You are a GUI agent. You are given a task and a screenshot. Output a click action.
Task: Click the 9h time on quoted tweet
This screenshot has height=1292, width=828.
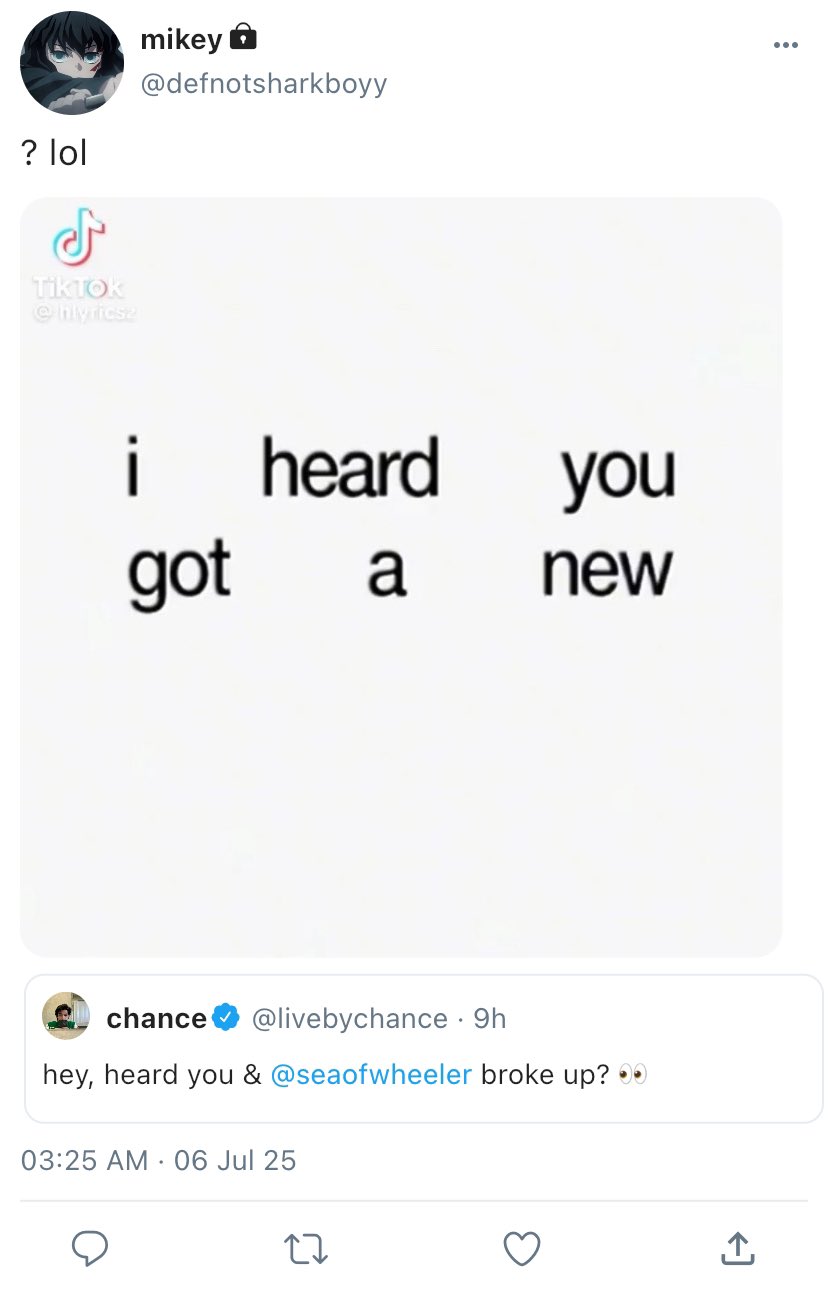(490, 1018)
